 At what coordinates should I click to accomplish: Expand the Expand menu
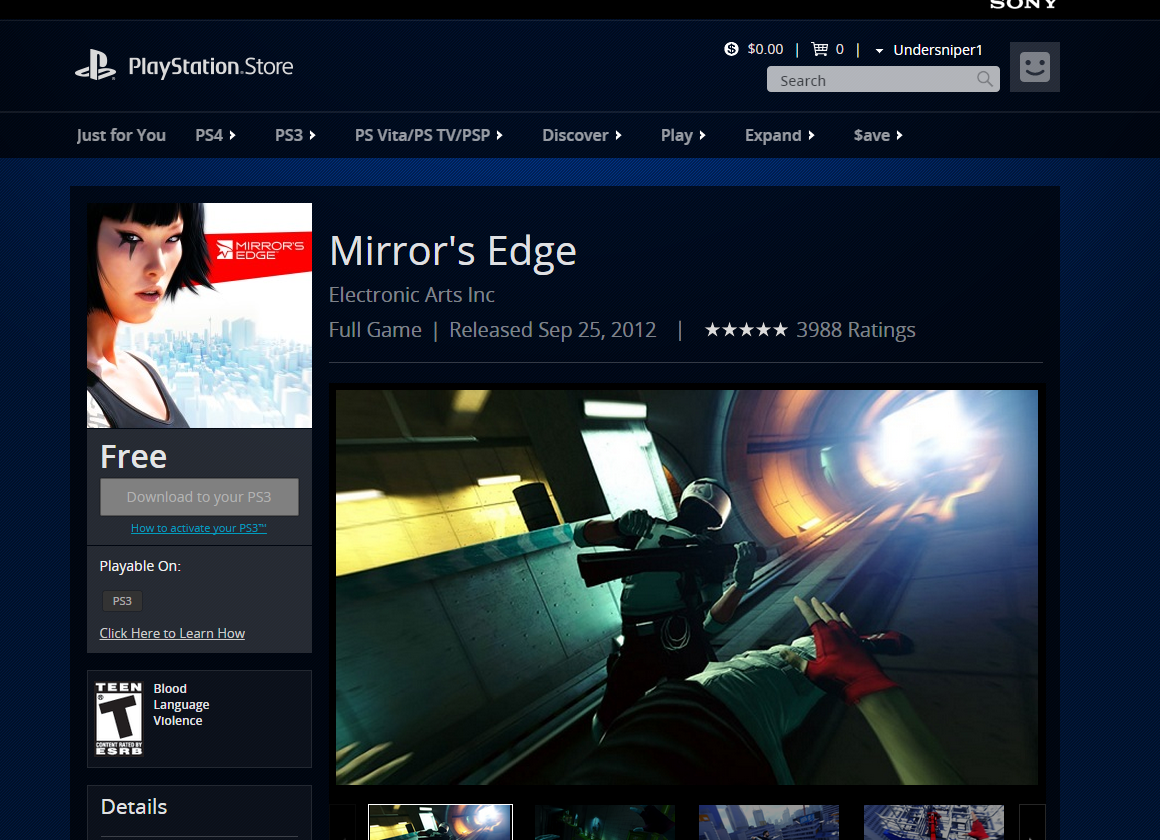point(779,135)
